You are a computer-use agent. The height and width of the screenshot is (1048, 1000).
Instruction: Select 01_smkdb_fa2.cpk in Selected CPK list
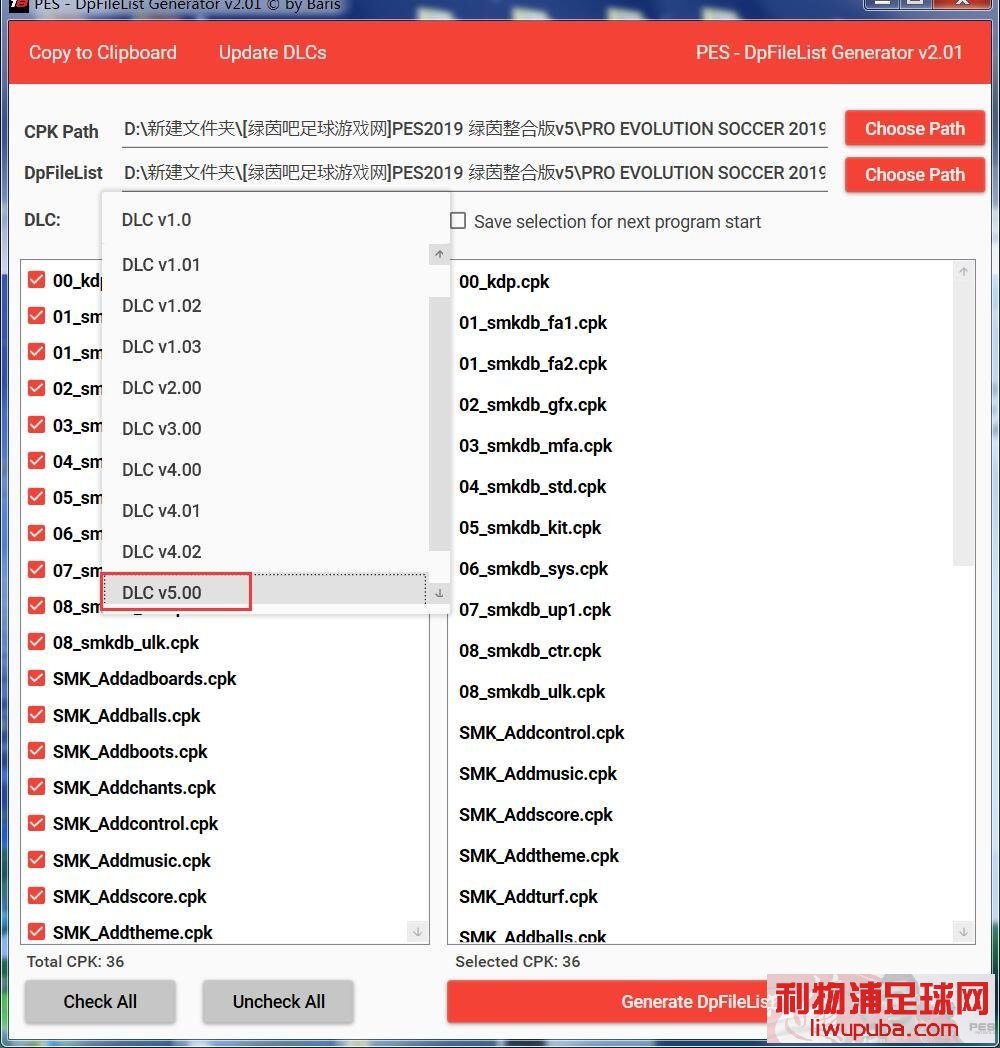[x=533, y=364]
